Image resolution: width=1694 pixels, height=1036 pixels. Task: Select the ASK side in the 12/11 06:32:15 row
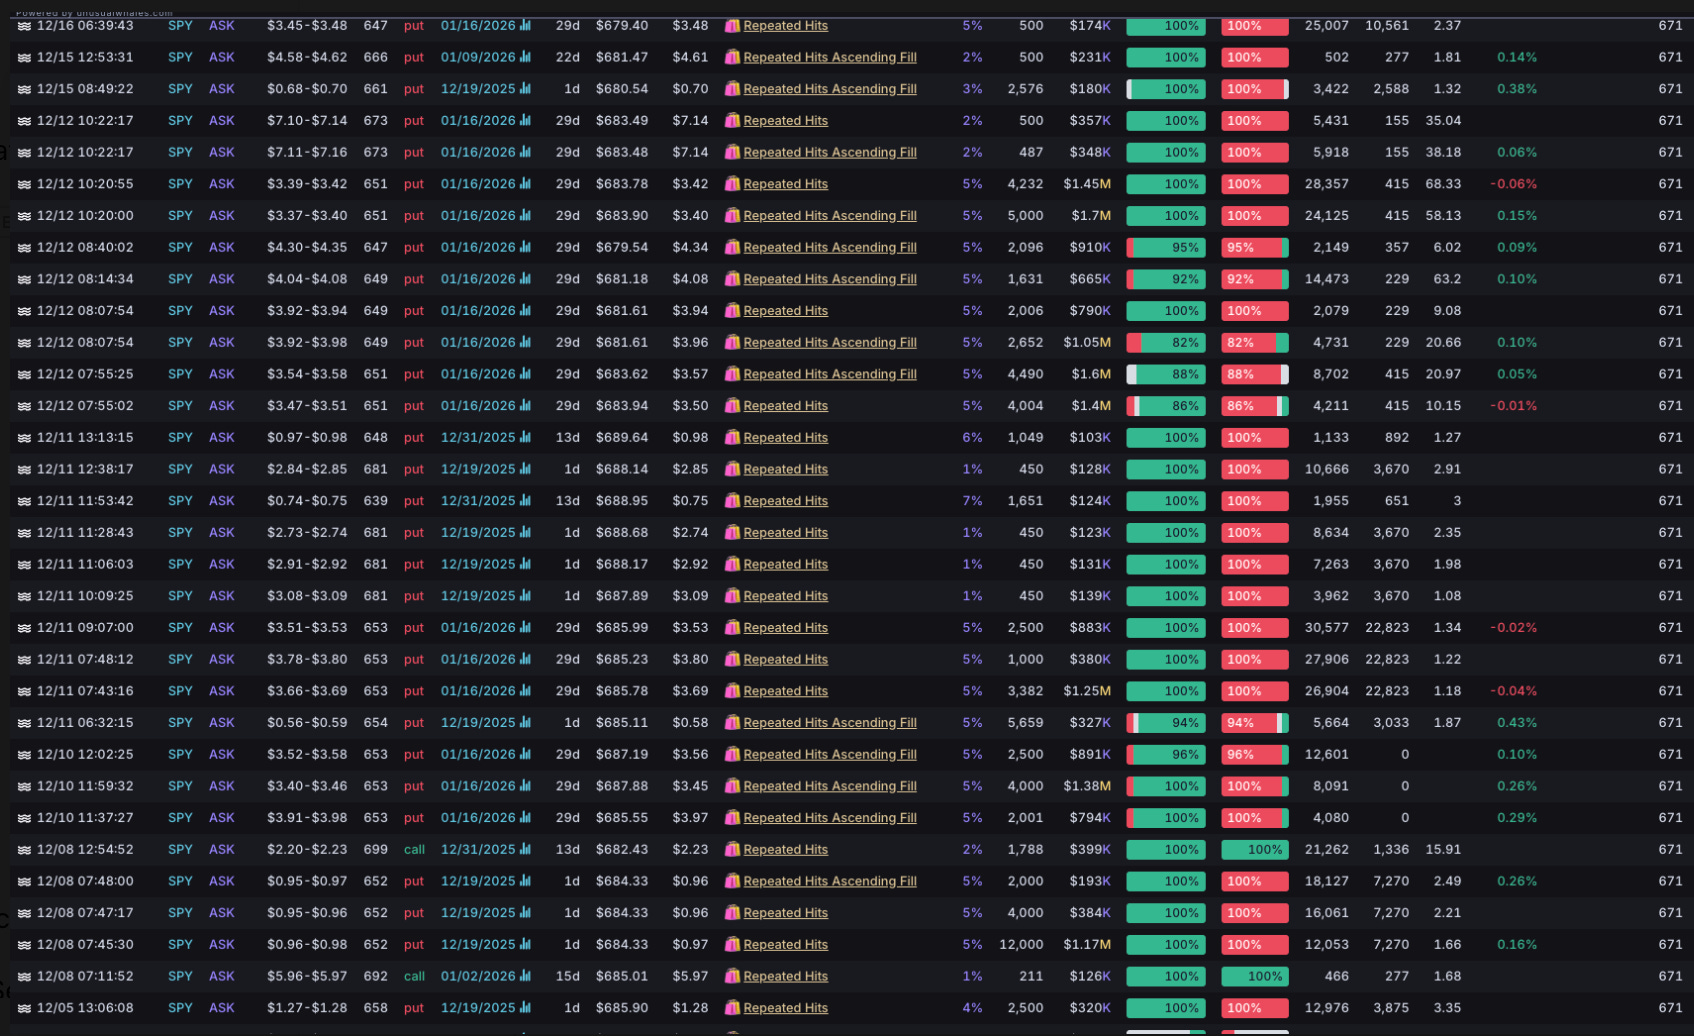pyautogui.click(x=221, y=722)
